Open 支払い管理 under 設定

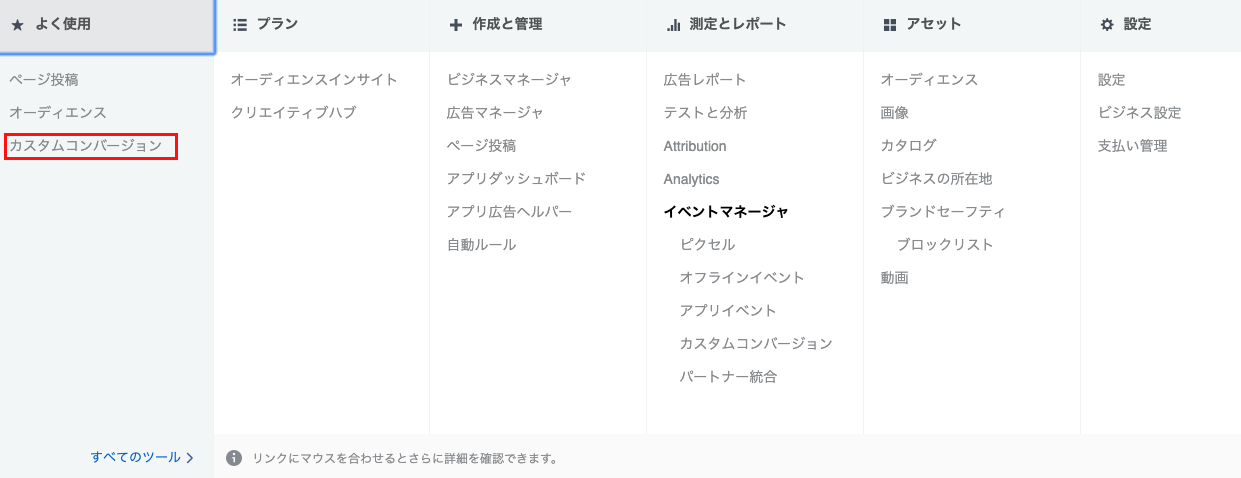tap(1132, 146)
